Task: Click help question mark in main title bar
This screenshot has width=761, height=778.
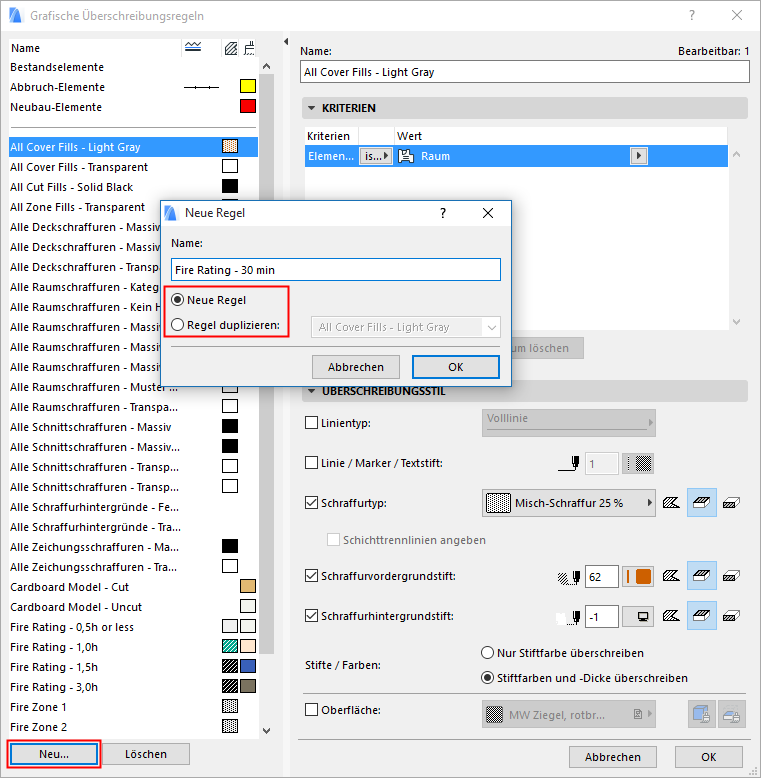Action: (692, 15)
